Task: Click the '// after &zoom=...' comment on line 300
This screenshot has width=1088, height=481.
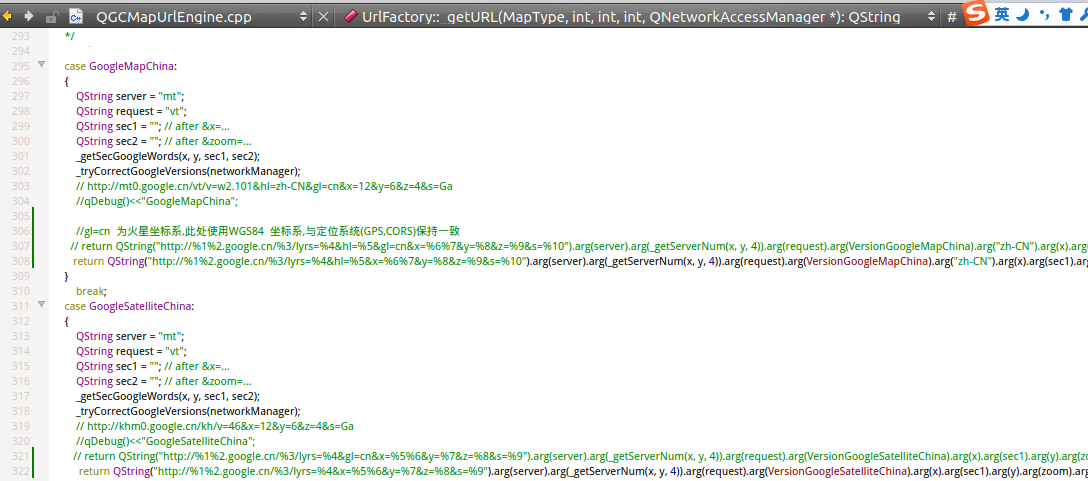Action: tap(208, 142)
